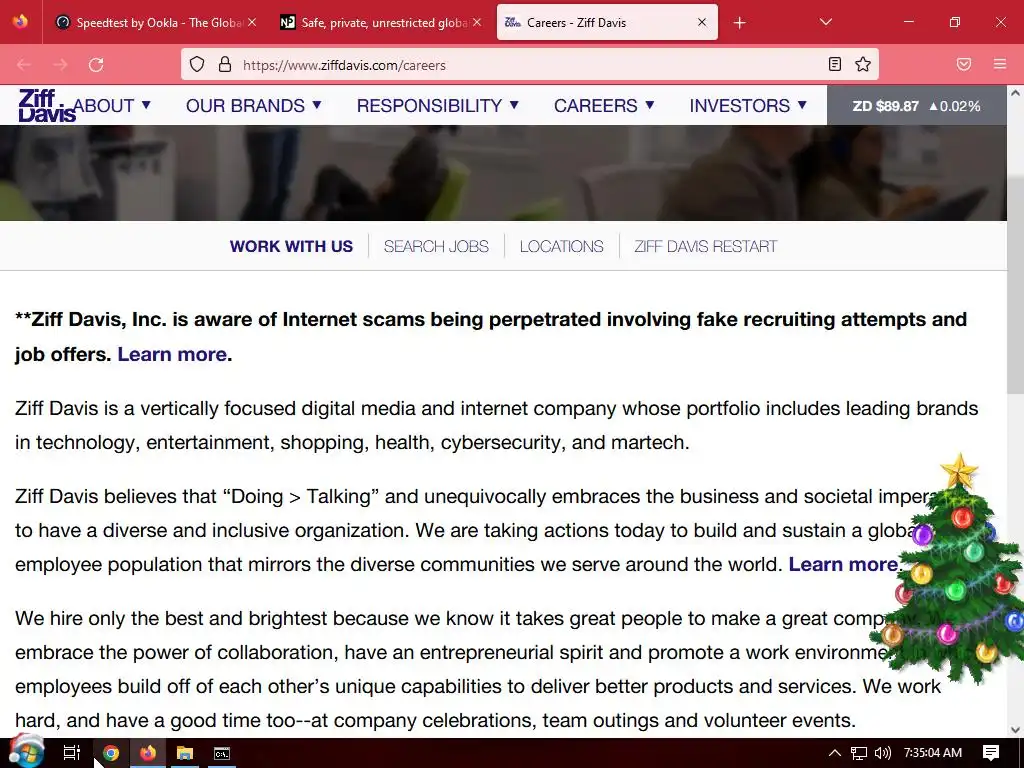
Task: Reload the current page
Action: click(96, 65)
